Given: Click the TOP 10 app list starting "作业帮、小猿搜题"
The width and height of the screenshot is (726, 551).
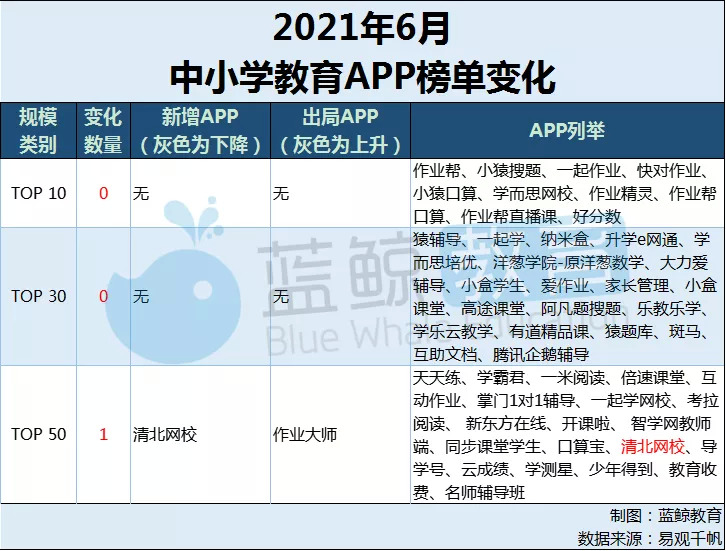Looking at the screenshot, I should (x=565, y=193).
